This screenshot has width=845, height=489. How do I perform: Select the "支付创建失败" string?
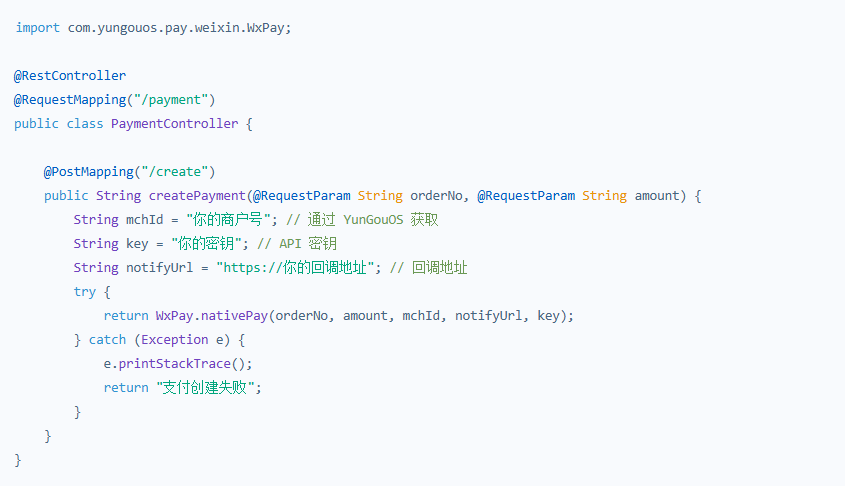(205, 388)
